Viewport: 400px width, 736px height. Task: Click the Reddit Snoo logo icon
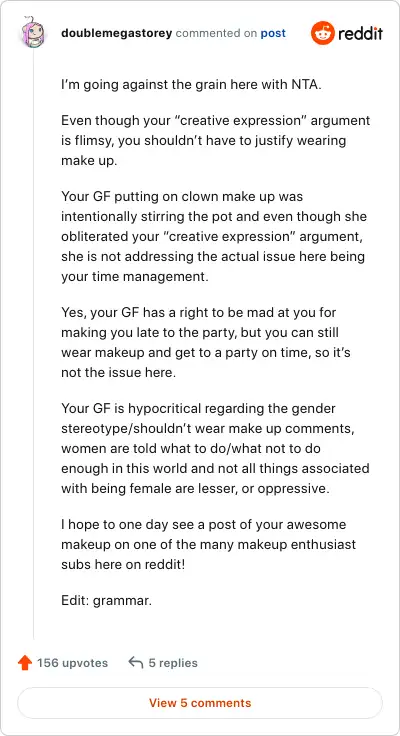[x=323, y=33]
